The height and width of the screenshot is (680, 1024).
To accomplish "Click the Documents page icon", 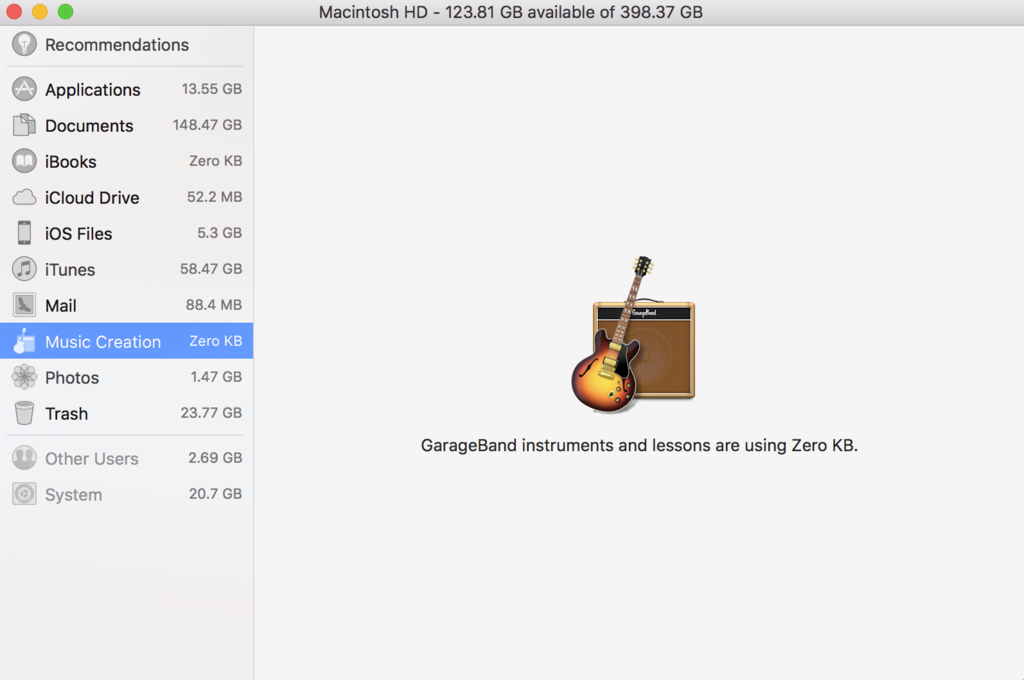I will [24, 125].
